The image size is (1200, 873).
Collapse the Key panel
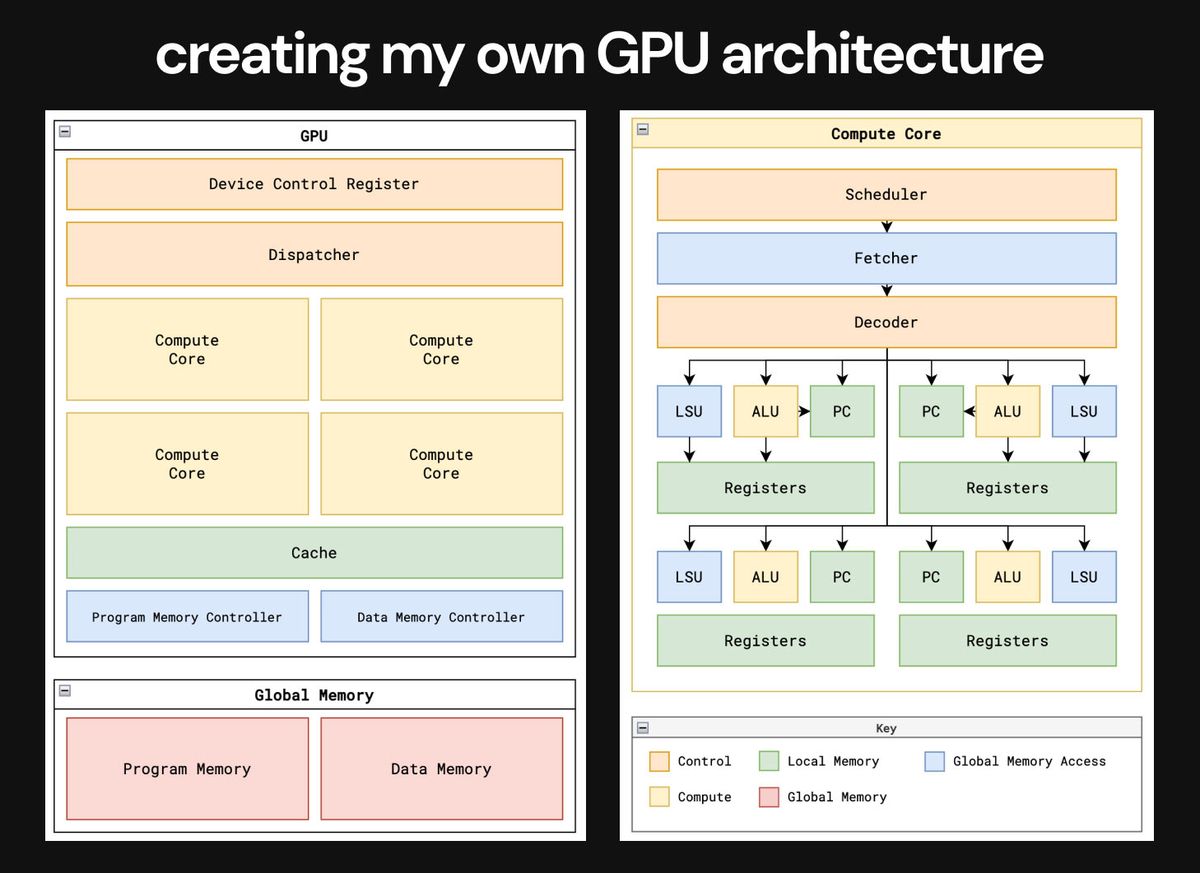[643, 727]
